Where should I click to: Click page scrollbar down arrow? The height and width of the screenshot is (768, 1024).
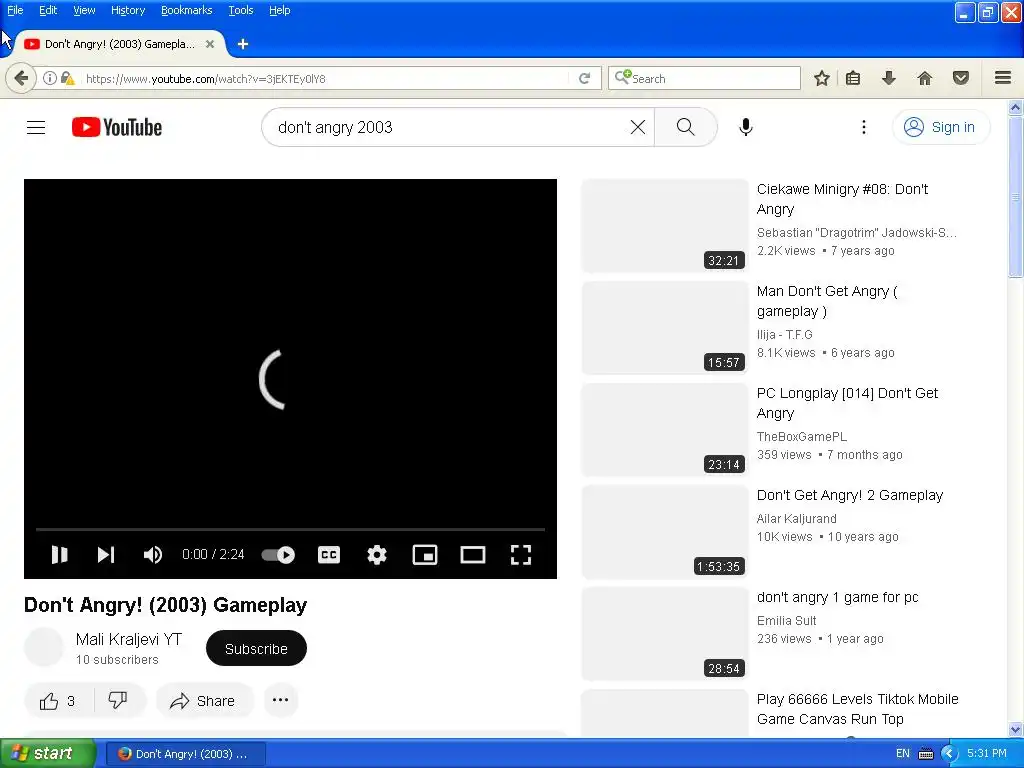tap(1016, 729)
